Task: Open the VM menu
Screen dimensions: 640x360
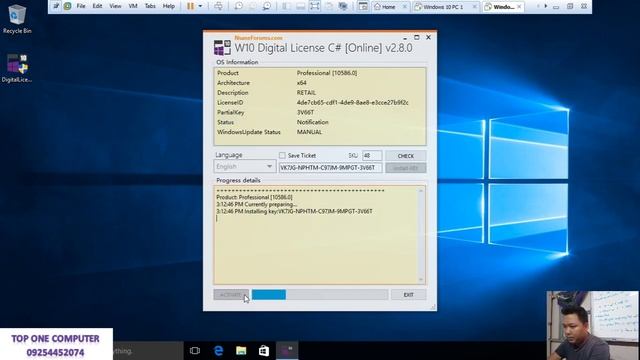Action: tap(133, 6)
